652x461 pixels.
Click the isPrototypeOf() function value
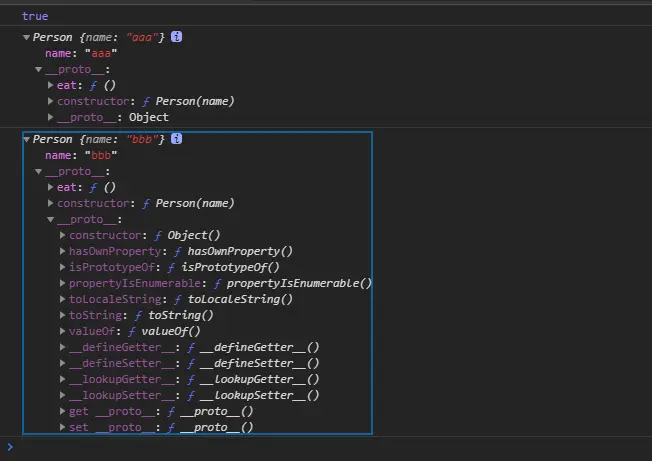230,267
